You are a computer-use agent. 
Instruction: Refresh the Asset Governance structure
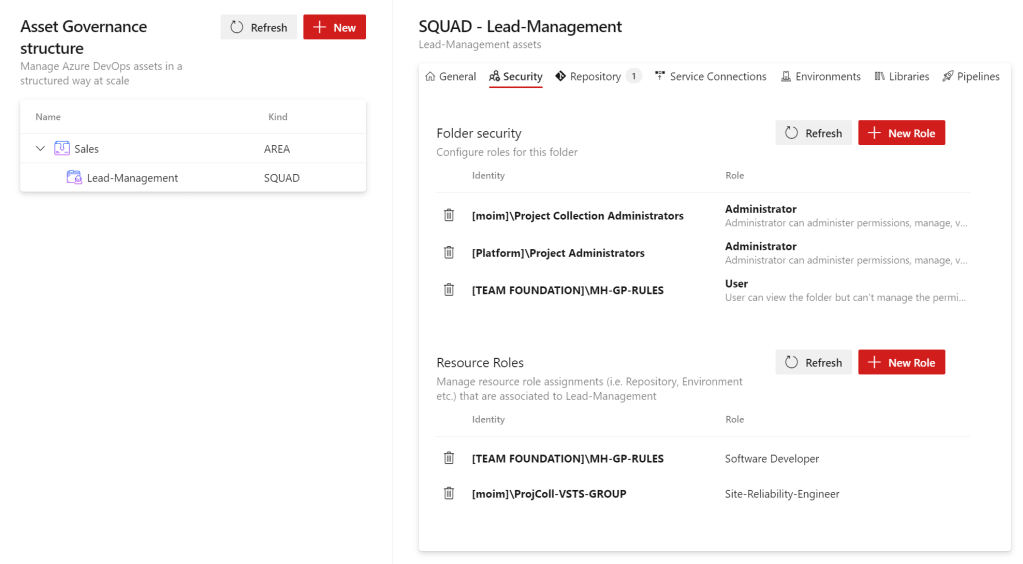coord(259,28)
